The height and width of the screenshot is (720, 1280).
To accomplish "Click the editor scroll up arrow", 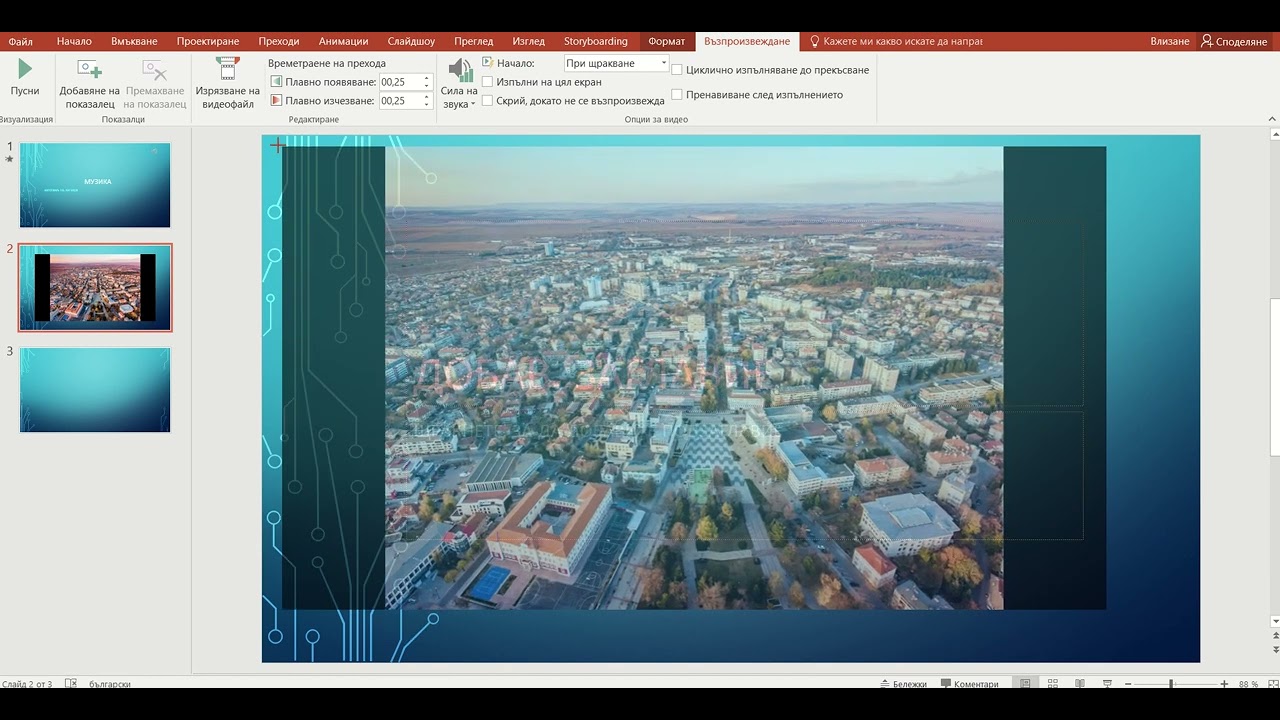I will 1275,133.
